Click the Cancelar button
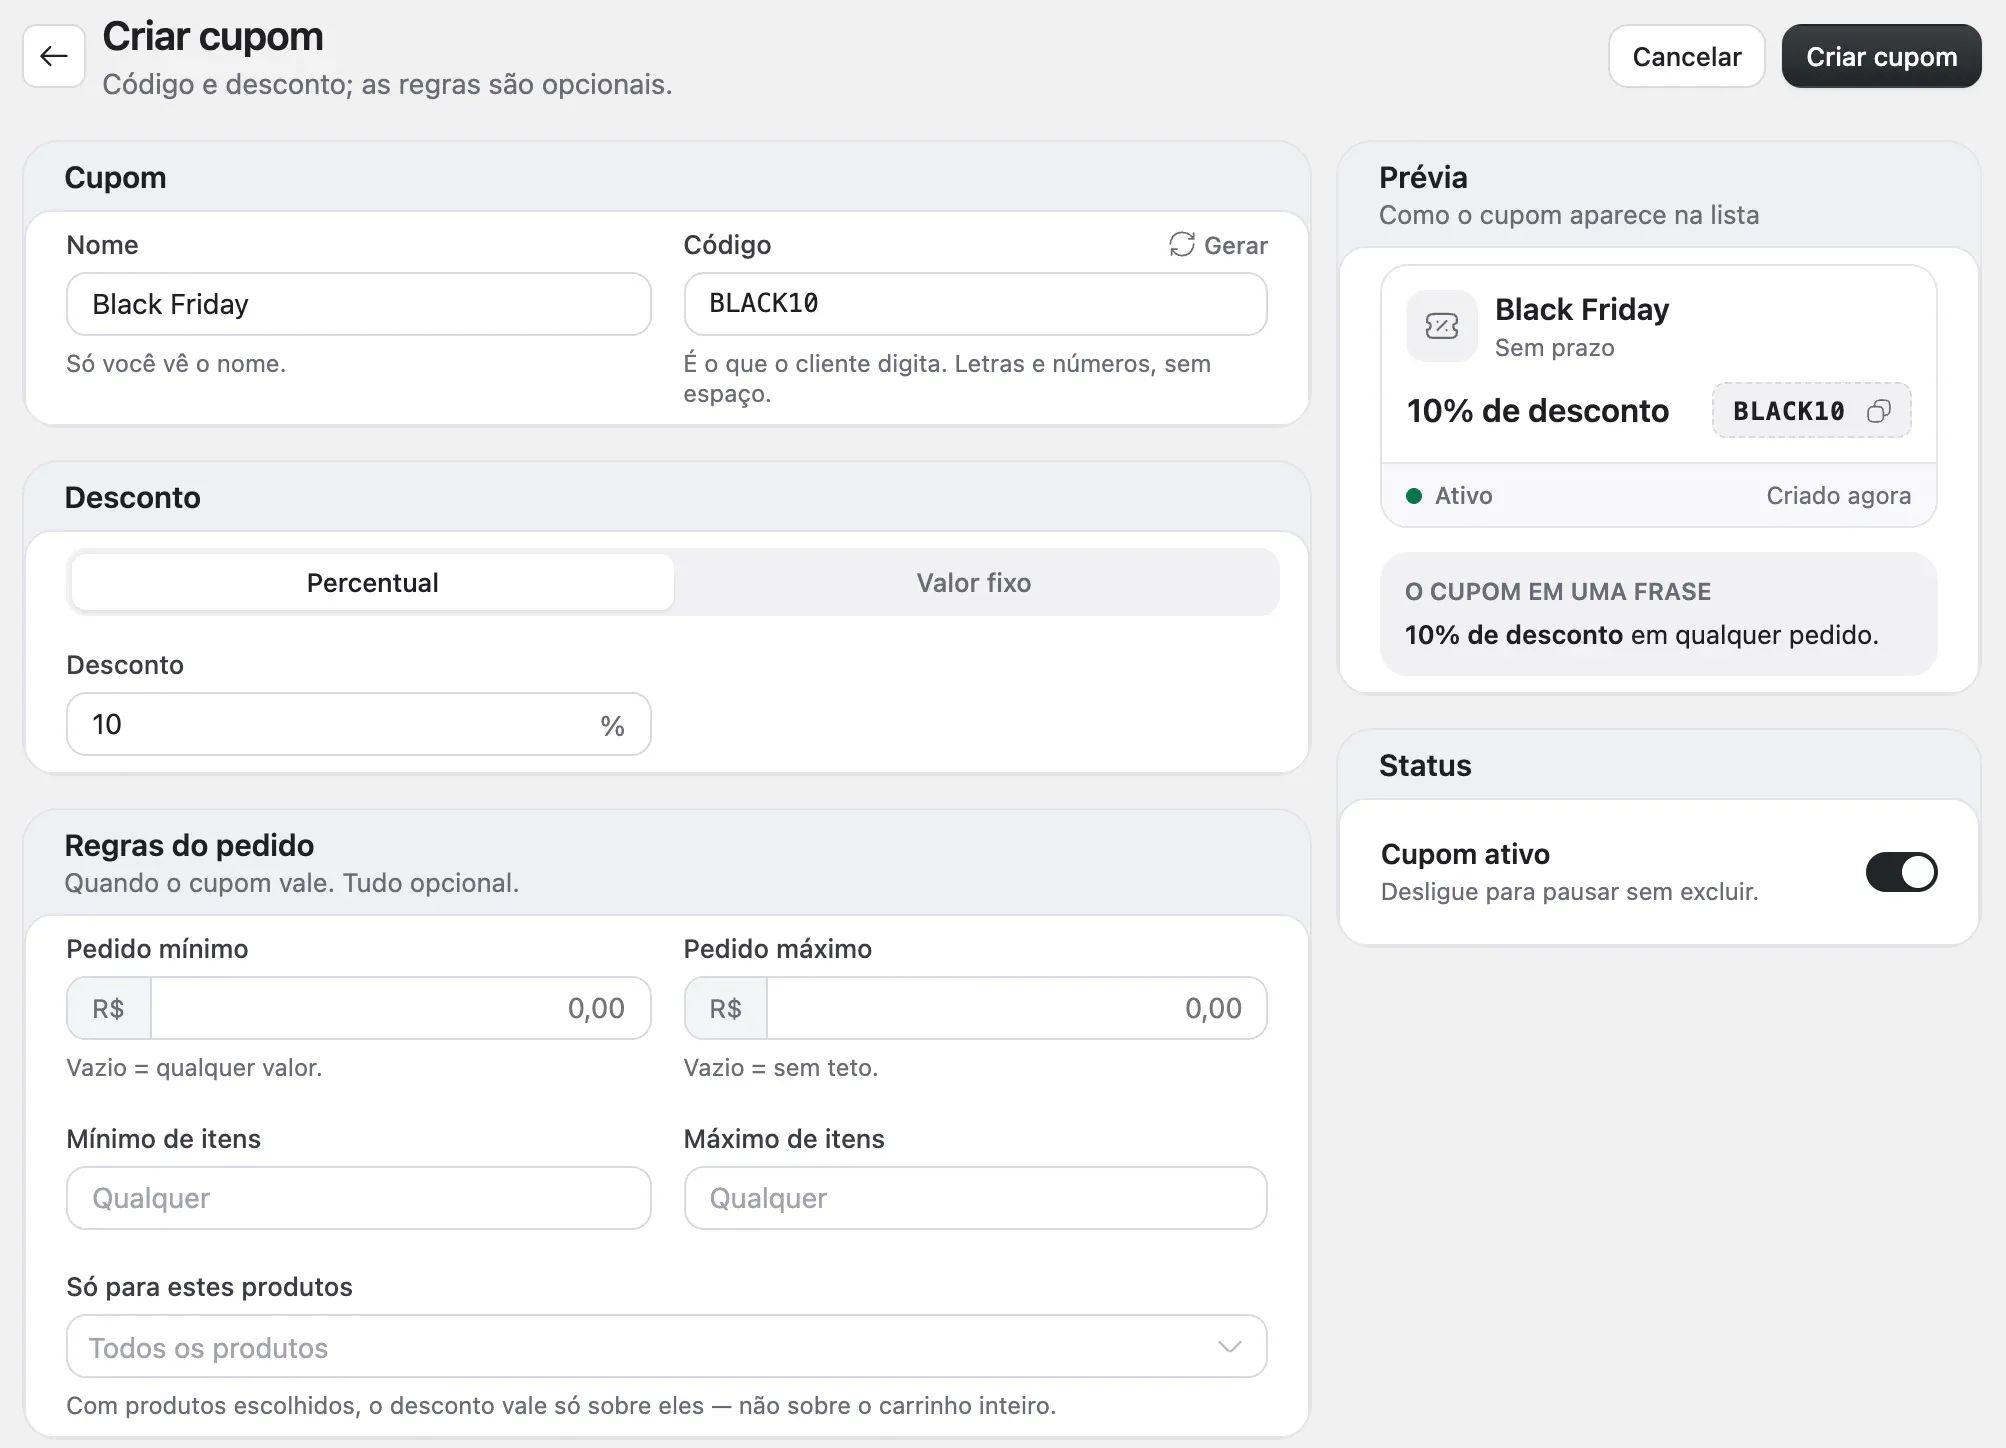 coord(1686,57)
